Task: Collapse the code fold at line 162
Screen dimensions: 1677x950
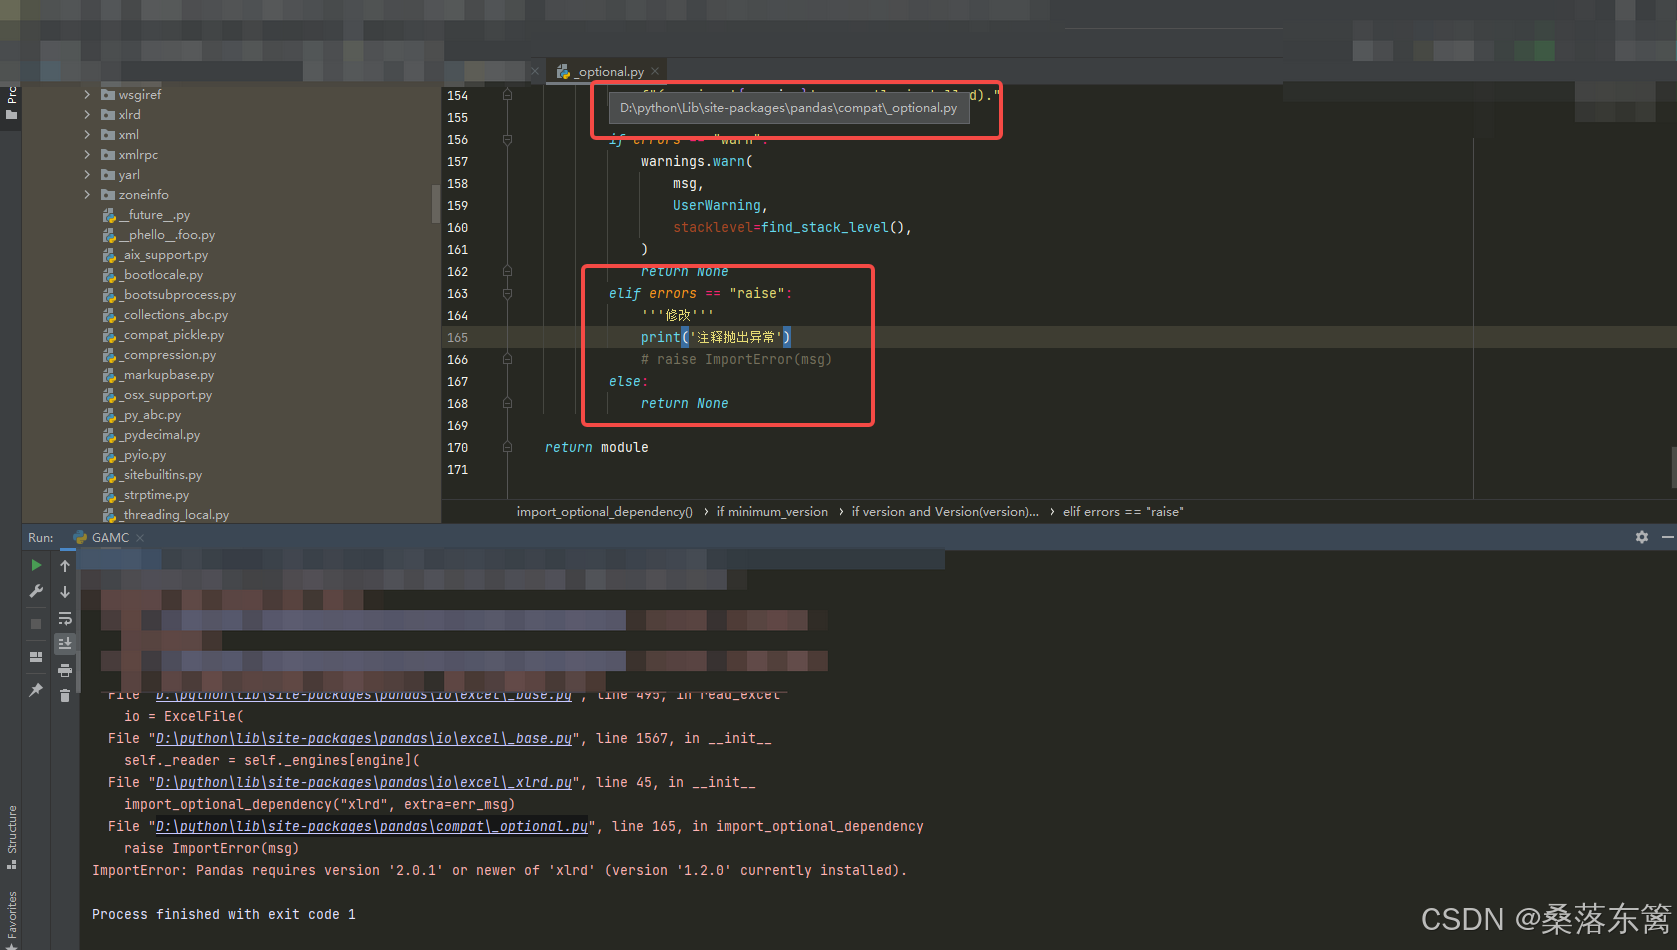Action: pyautogui.click(x=507, y=271)
